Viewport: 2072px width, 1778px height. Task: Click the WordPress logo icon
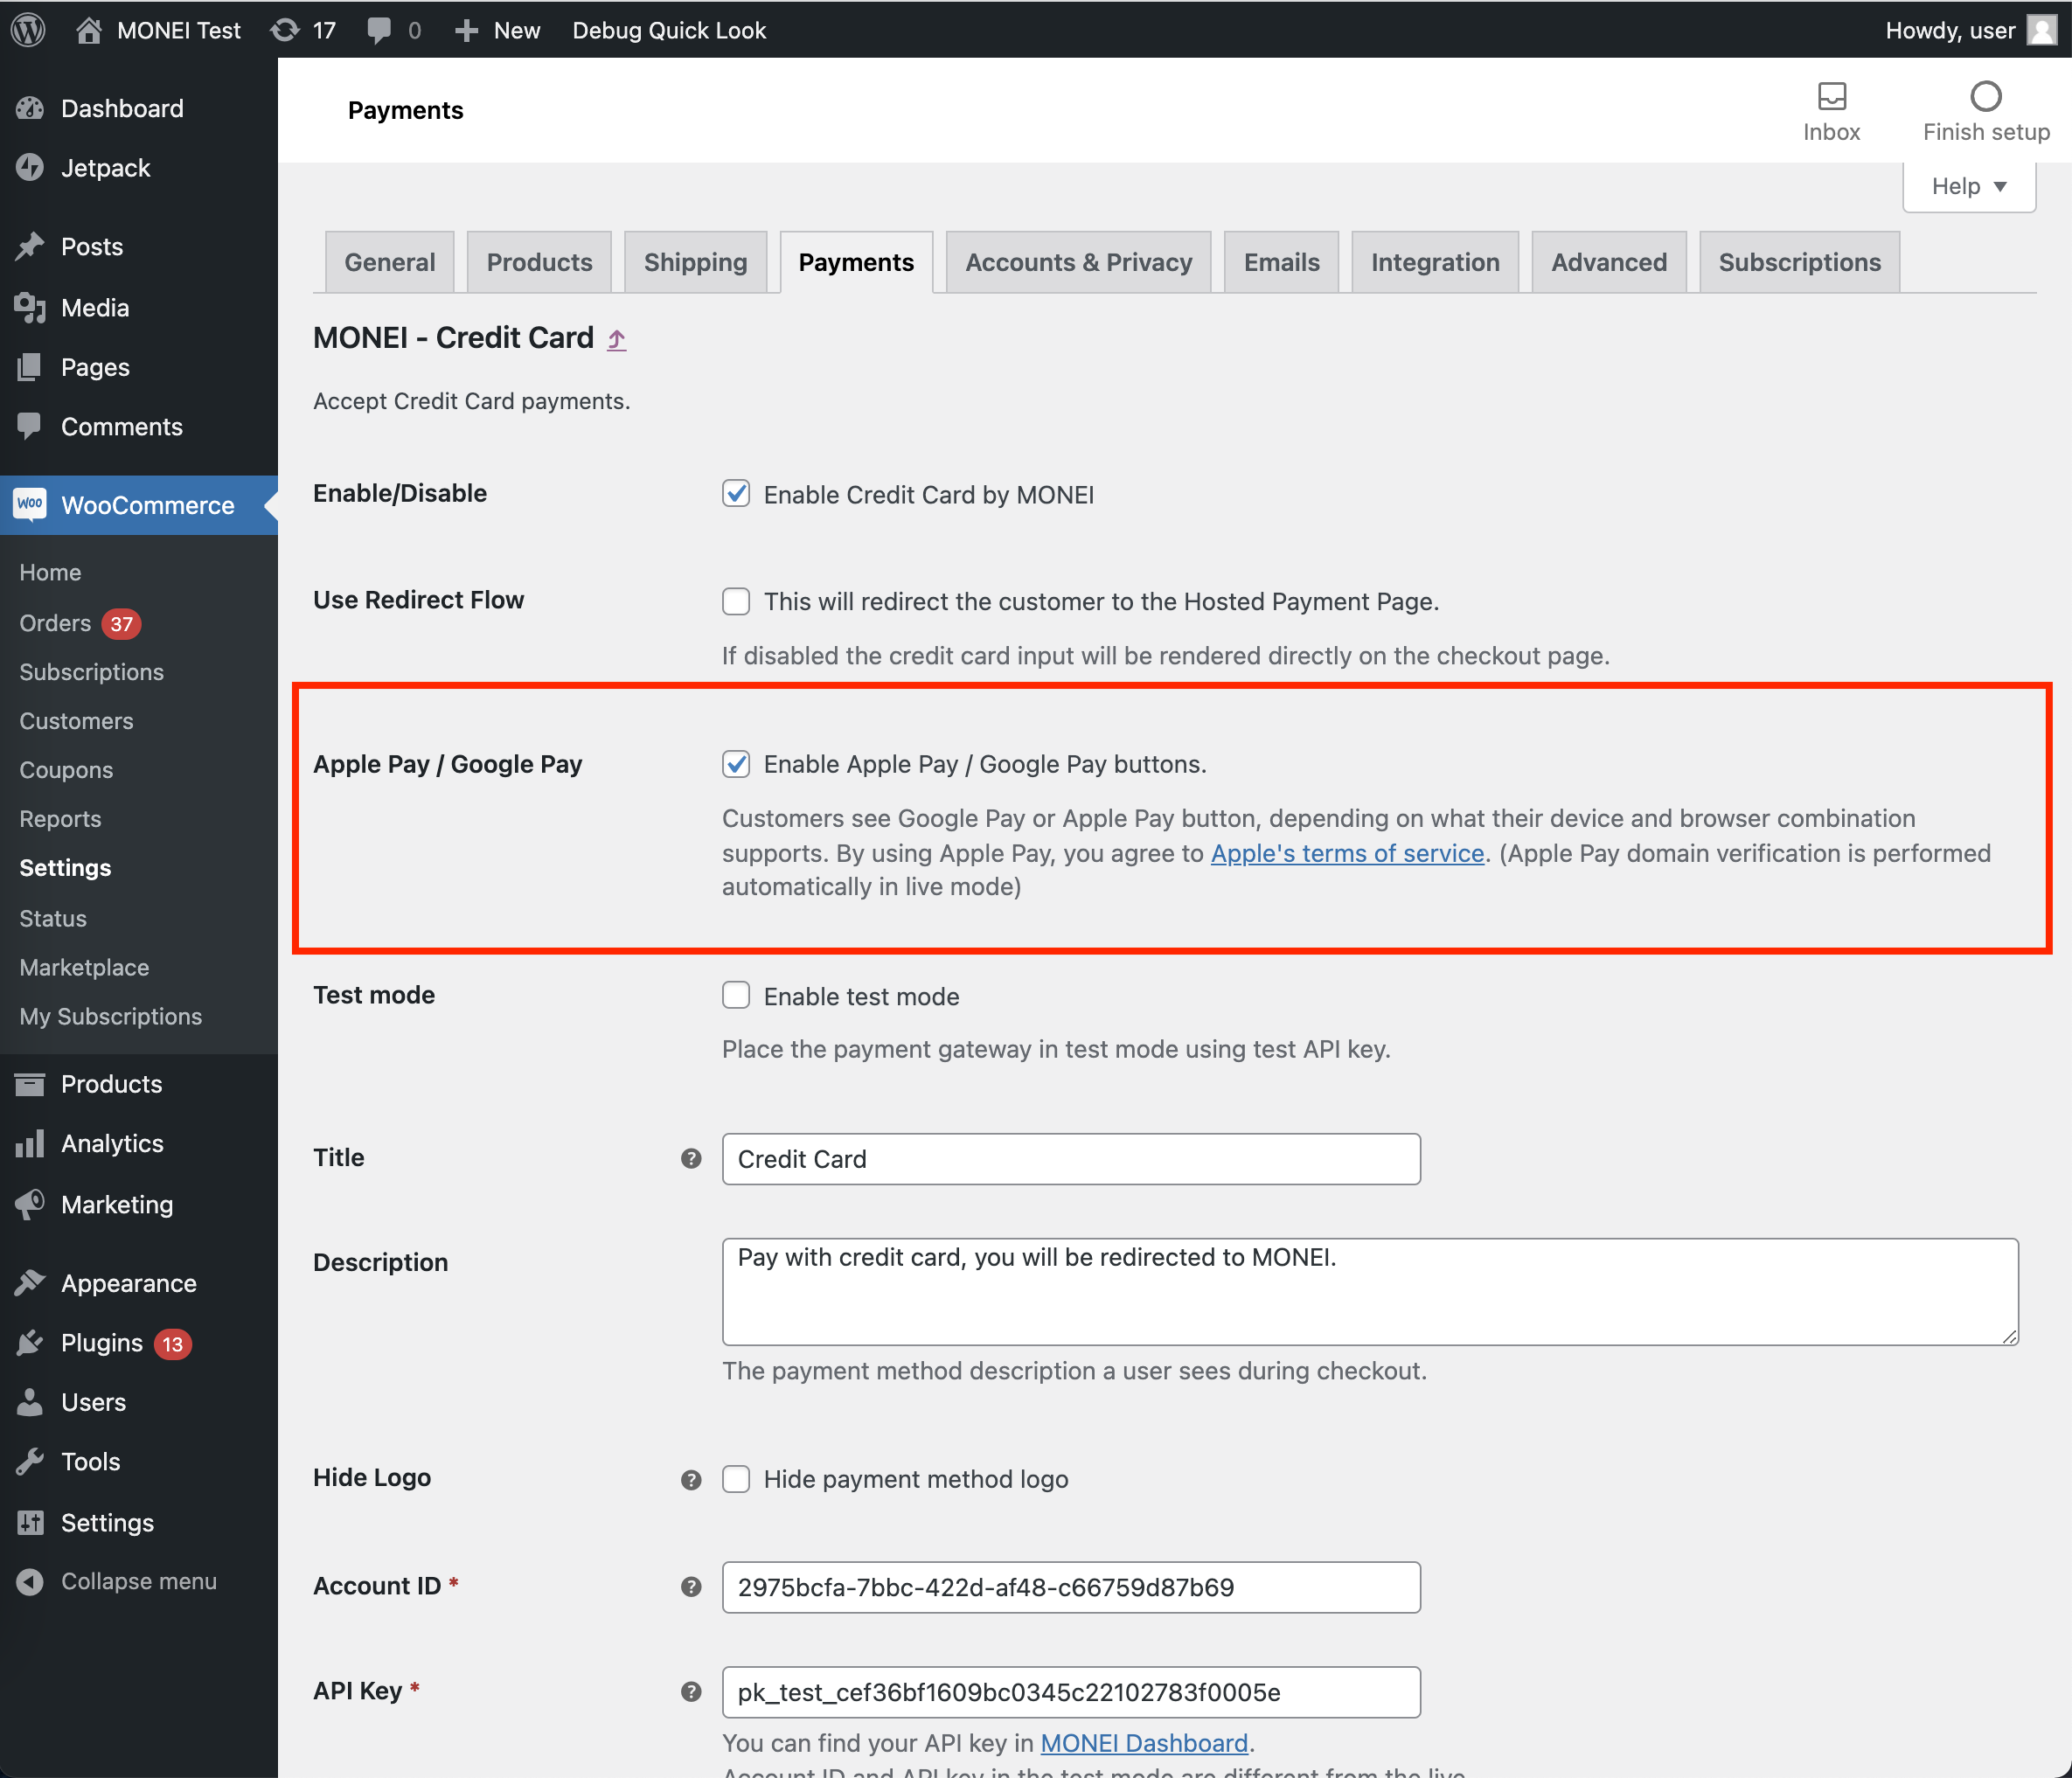coord(29,30)
